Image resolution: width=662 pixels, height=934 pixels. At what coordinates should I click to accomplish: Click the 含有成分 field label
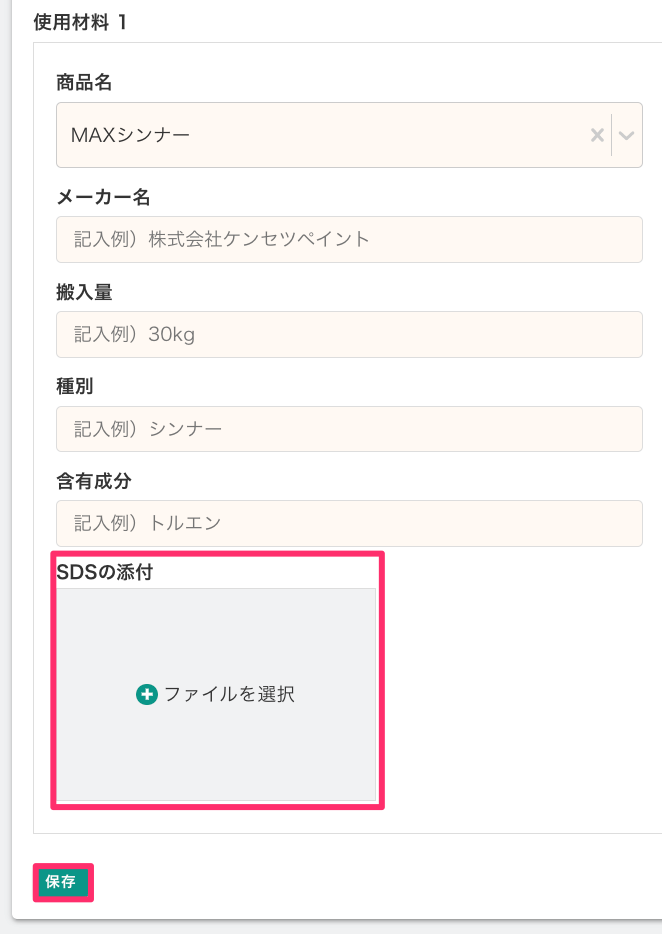94,481
